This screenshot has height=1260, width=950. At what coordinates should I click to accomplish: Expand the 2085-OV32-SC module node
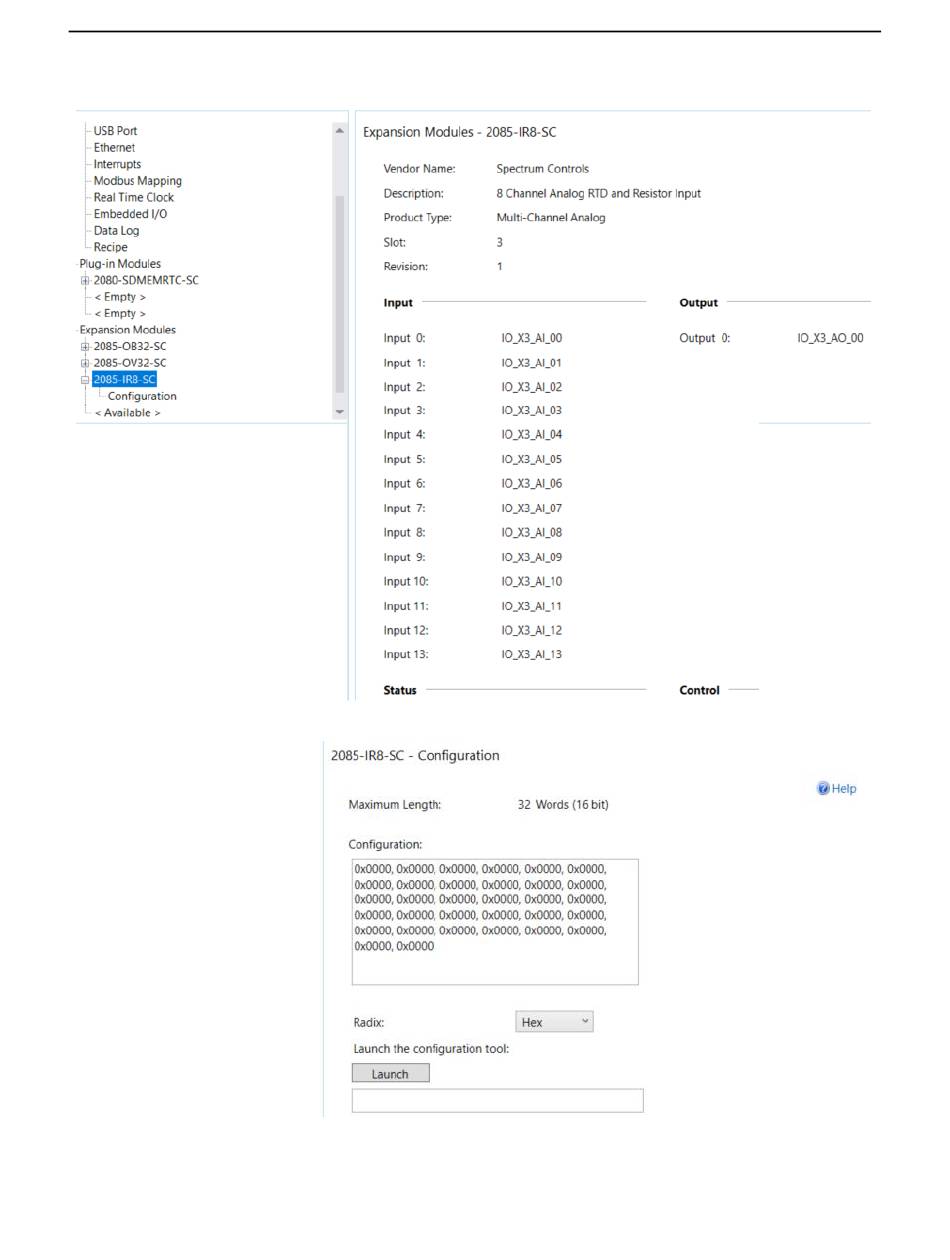[85, 363]
